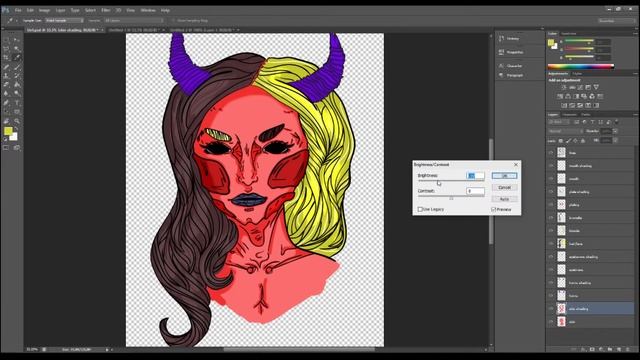This screenshot has height=360, width=640.
Task: Add a Hue/Saturation adjustment layer
Action: 560,97
